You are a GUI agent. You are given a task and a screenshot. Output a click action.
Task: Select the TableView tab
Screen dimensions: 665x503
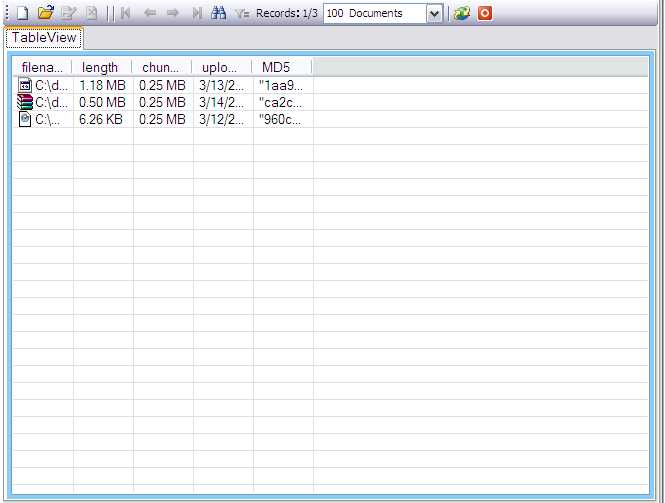(44, 37)
